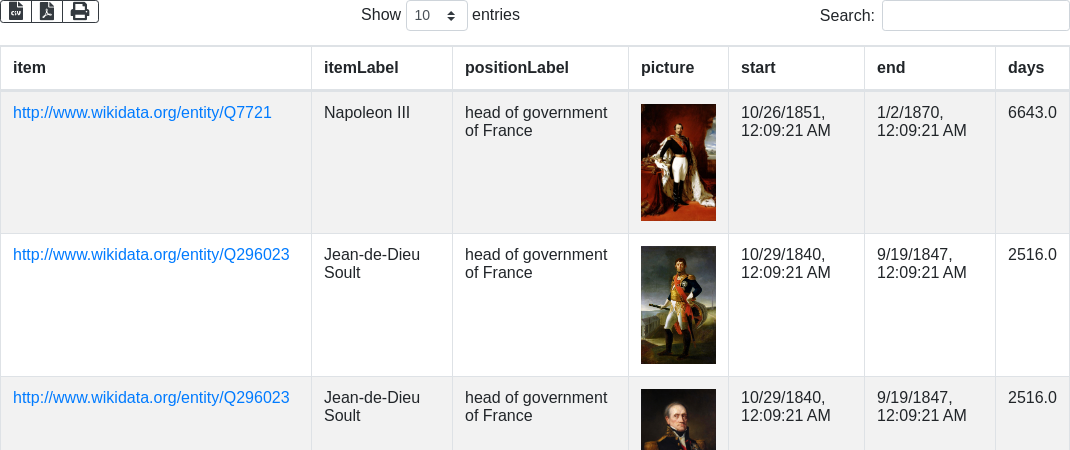Select the 6643.0 days cell
Image resolution: width=1070 pixels, height=450 pixels.
1032,113
